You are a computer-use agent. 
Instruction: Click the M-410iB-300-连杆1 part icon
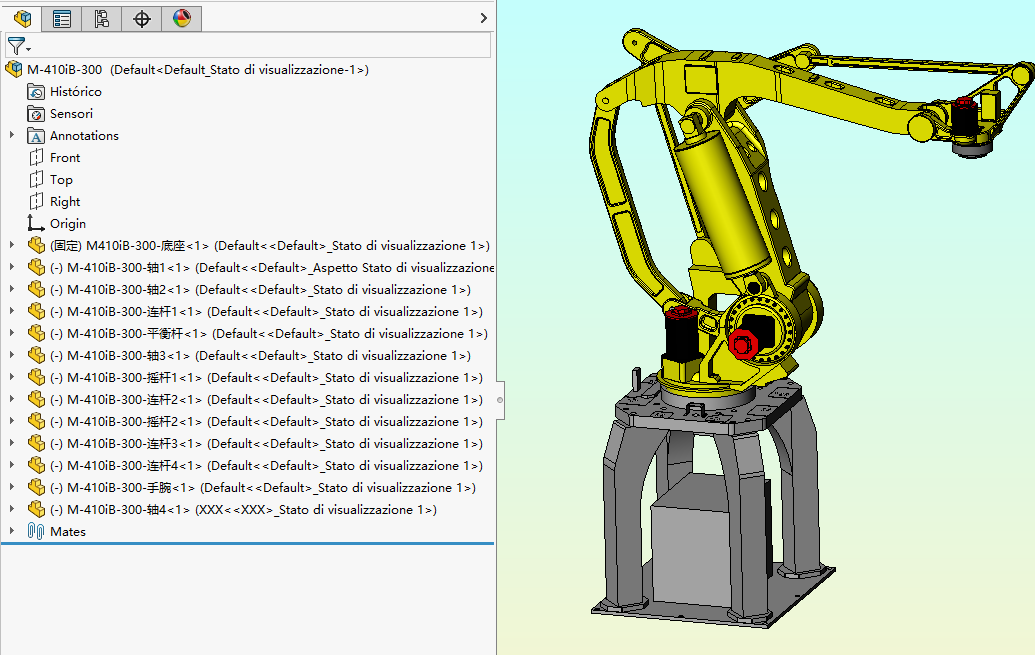(x=36, y=311)
